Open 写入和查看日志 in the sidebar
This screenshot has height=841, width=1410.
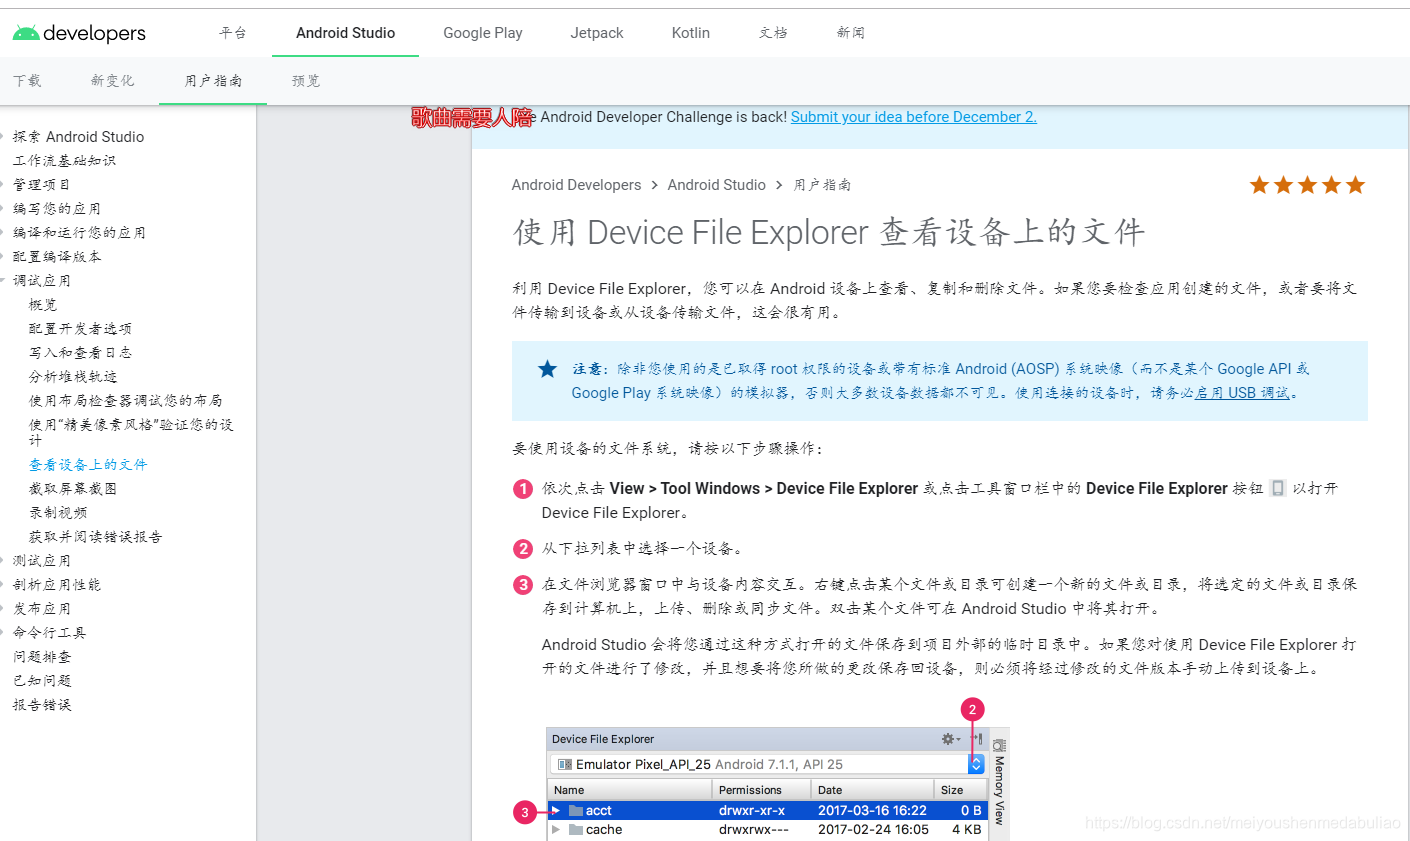pos(80,353)
